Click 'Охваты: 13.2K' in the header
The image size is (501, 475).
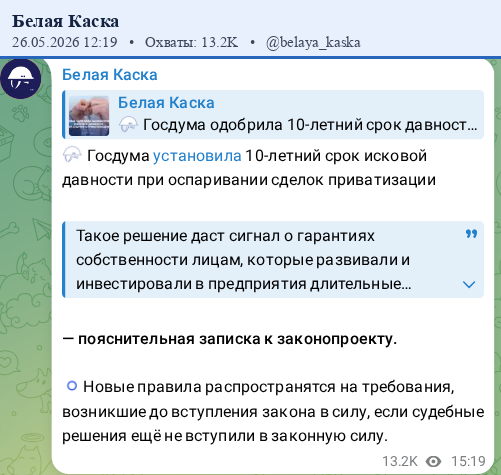point(191,42)
